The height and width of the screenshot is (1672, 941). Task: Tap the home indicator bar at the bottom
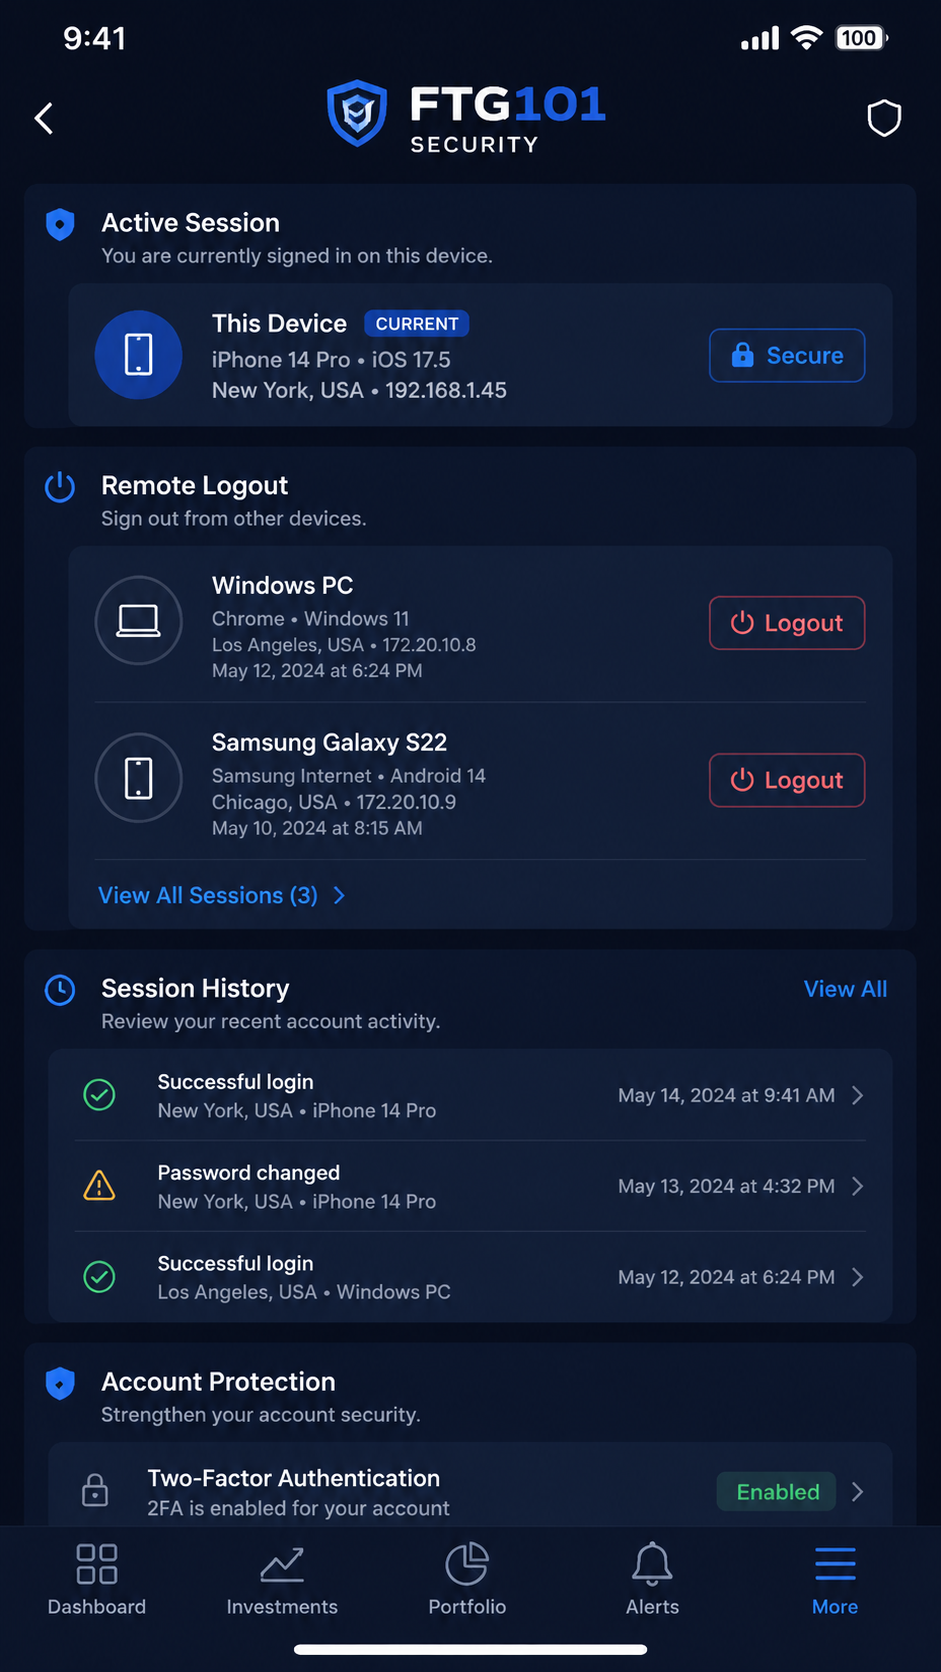point(471,1649)
